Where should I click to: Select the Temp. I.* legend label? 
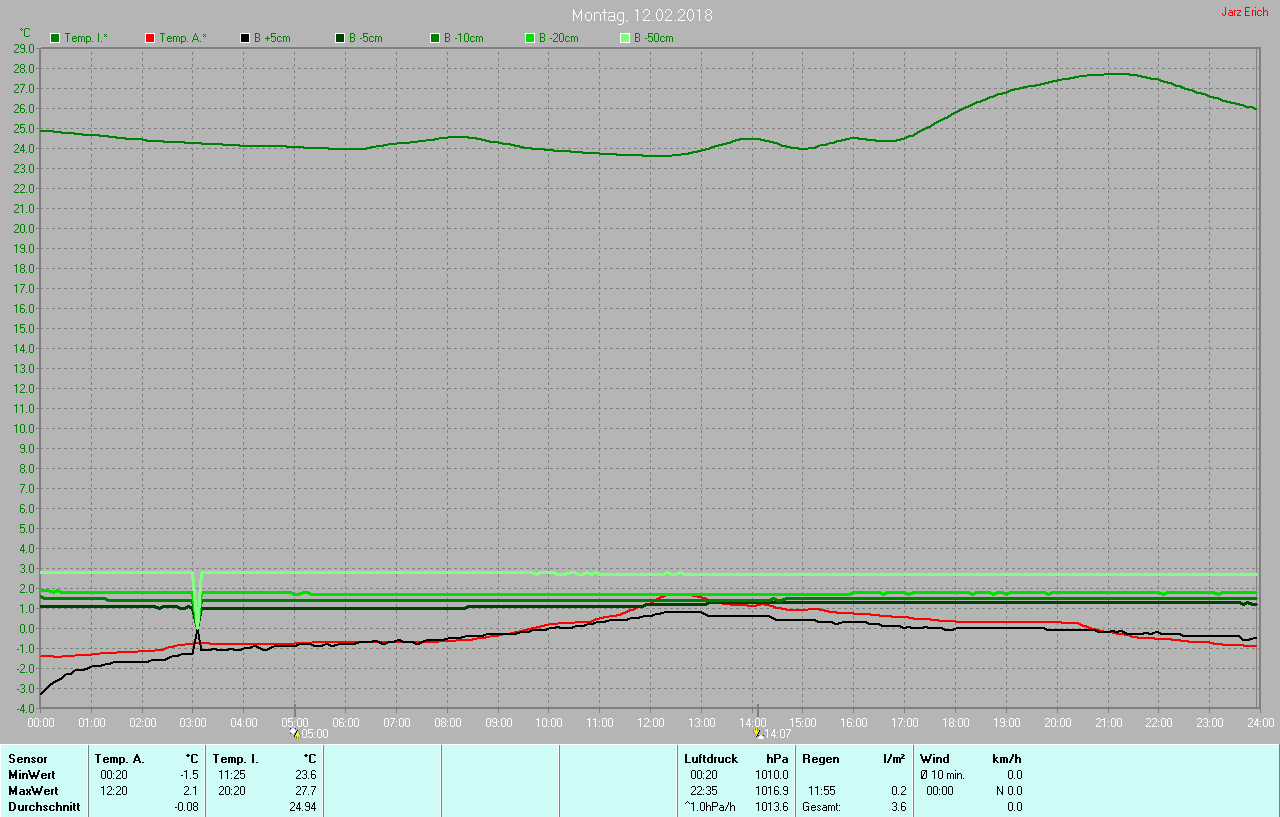[87, 38]
